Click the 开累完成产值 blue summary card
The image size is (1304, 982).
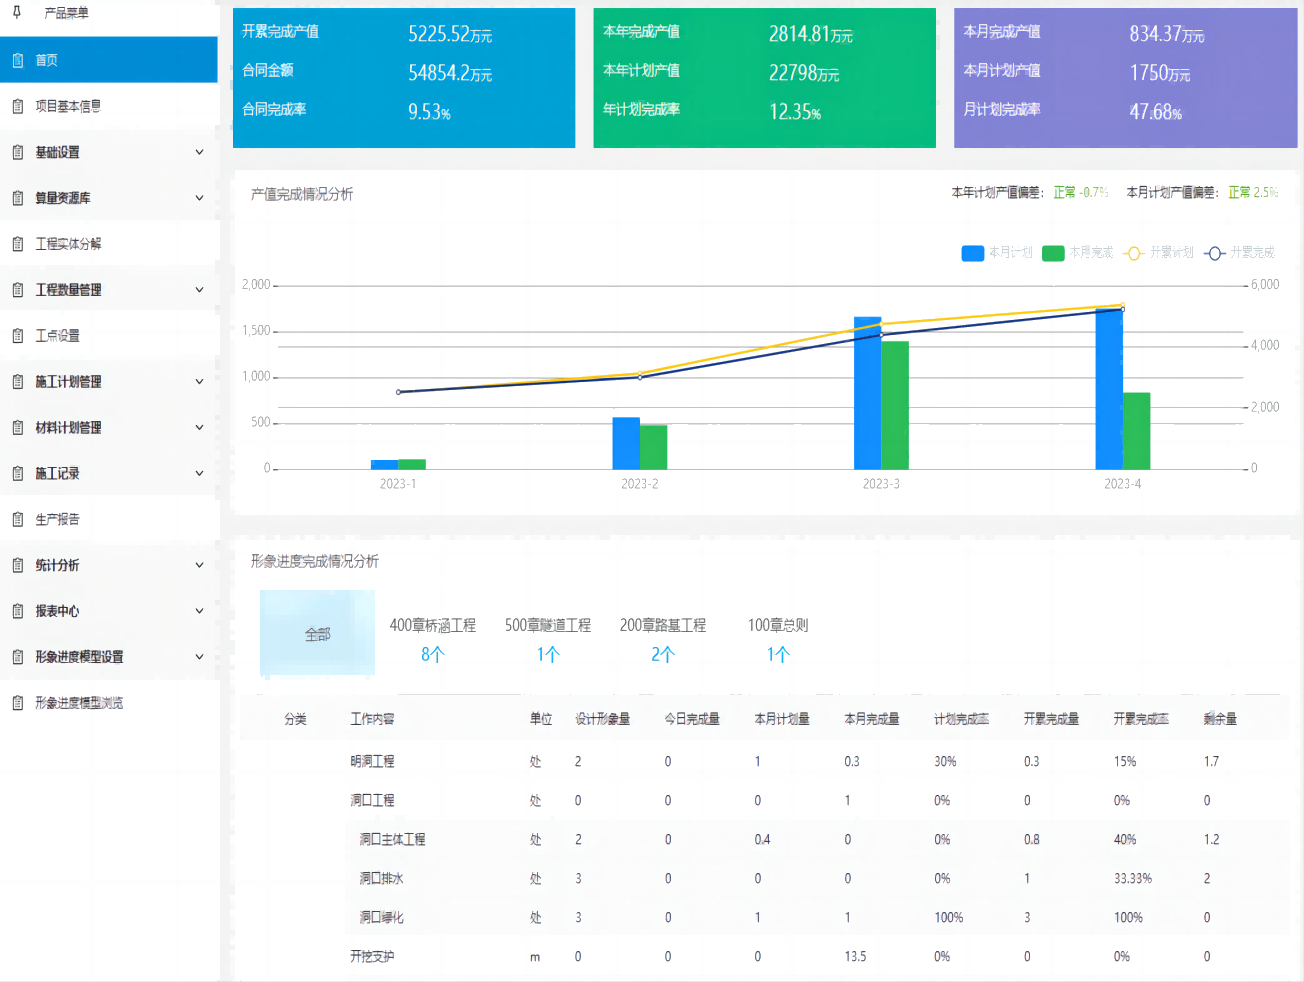[404, 78]
